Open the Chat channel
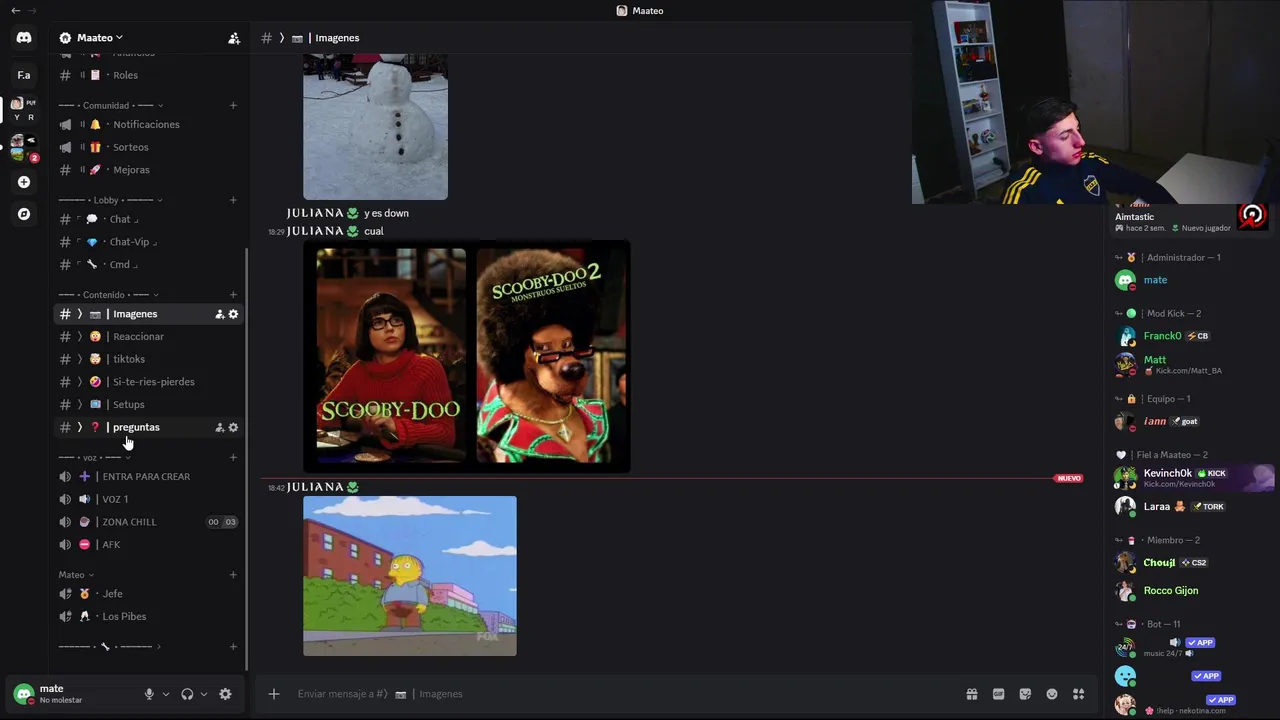 point(149,219)
